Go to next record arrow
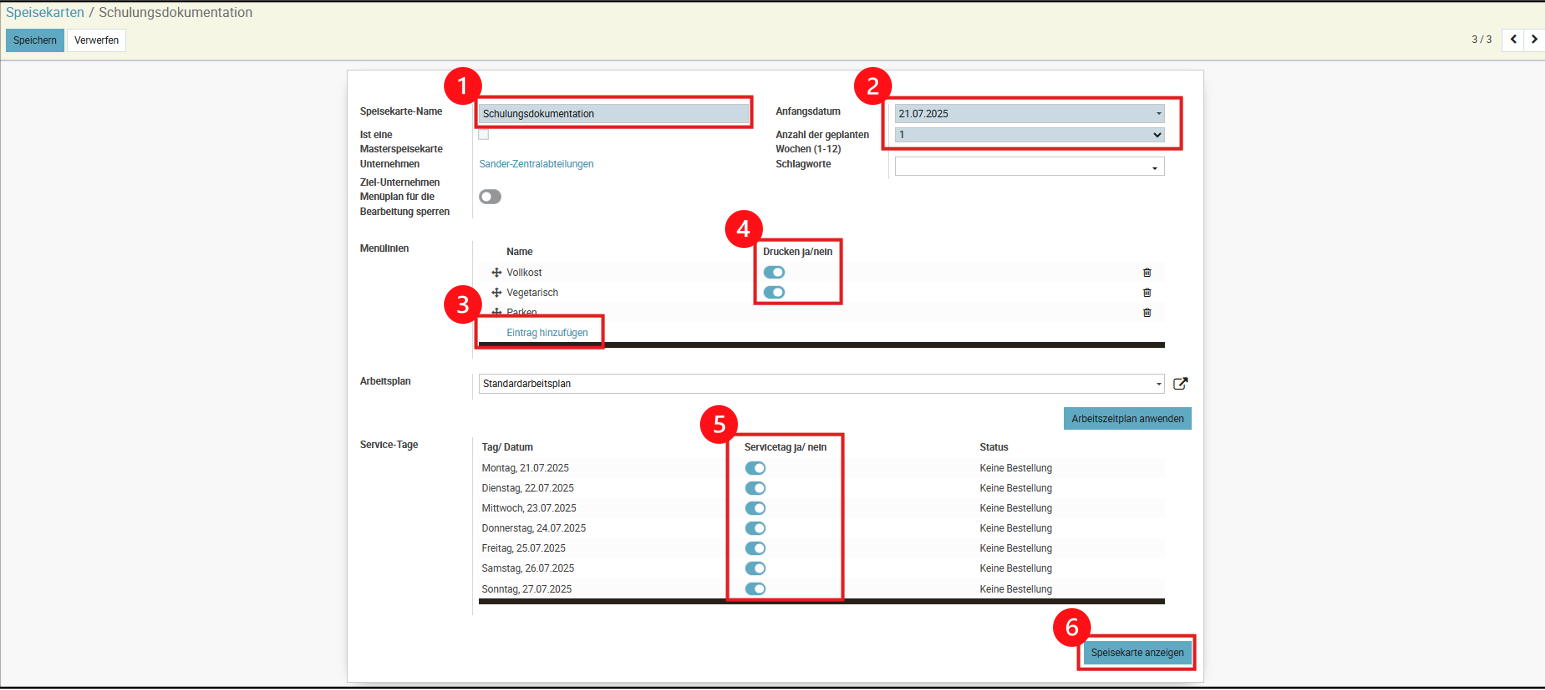Screen dimensions: 1545x690 pos(1534,40)
